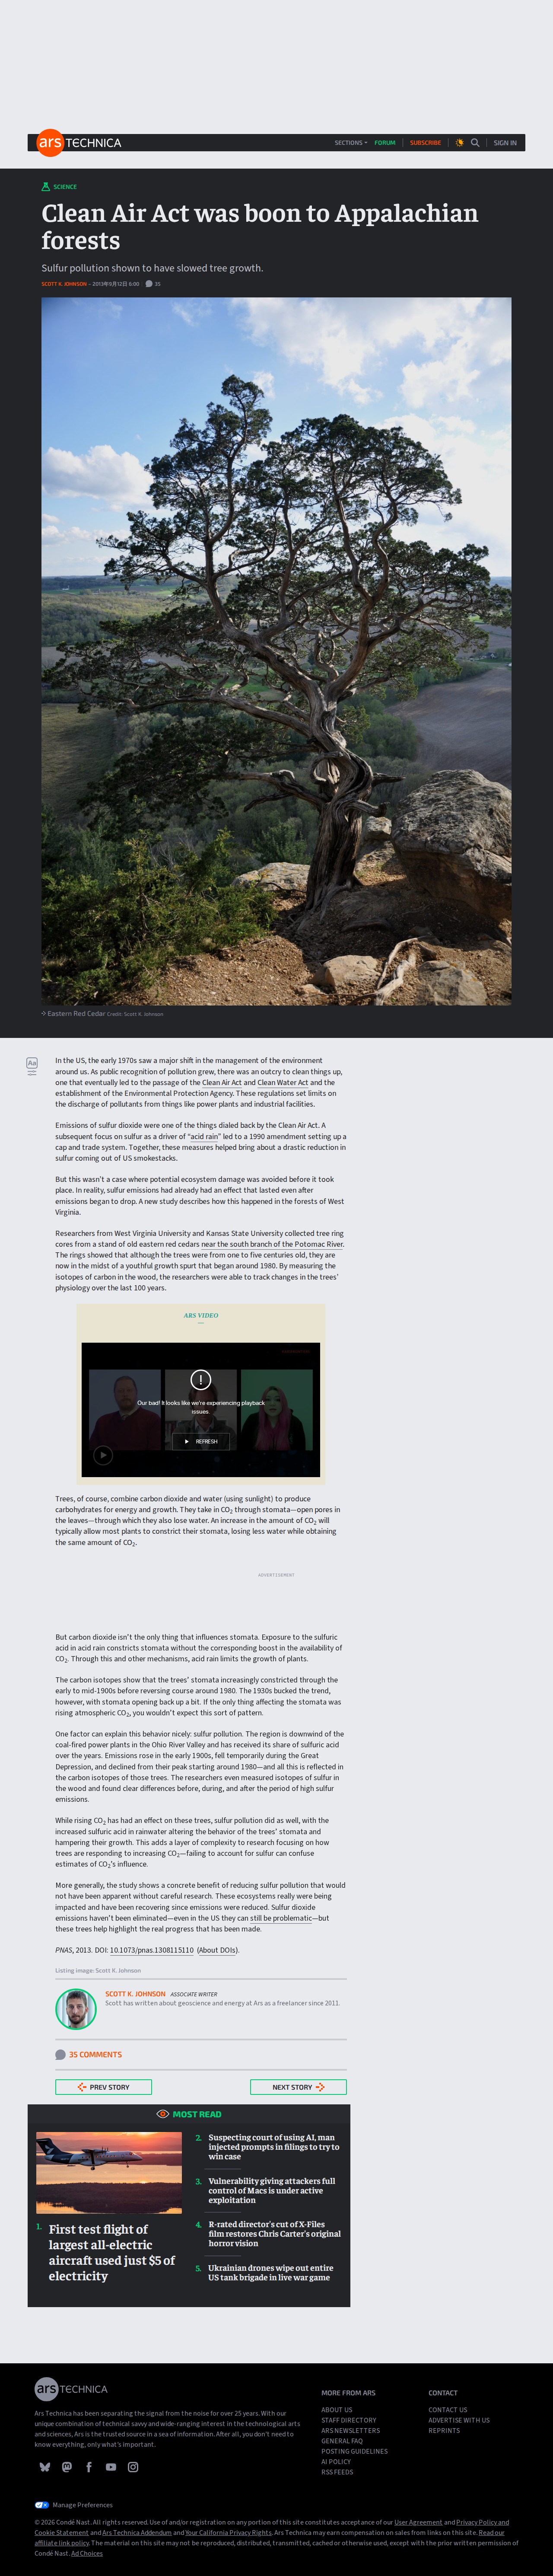This screenshot has height=2576, width=553.
Task: Open Ars Technica Mastodon profile icon
Action: [67, 2467]
